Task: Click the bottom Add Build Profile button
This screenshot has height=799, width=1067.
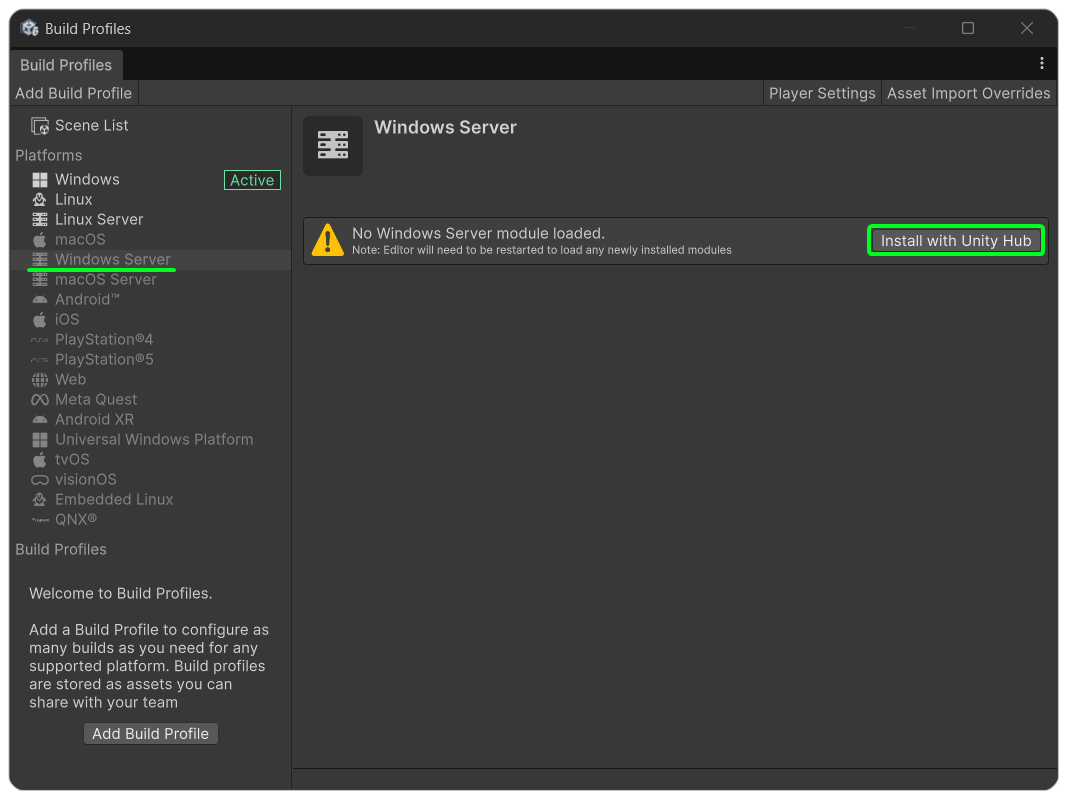Action: pyautogui.click(x=150, y=733)
